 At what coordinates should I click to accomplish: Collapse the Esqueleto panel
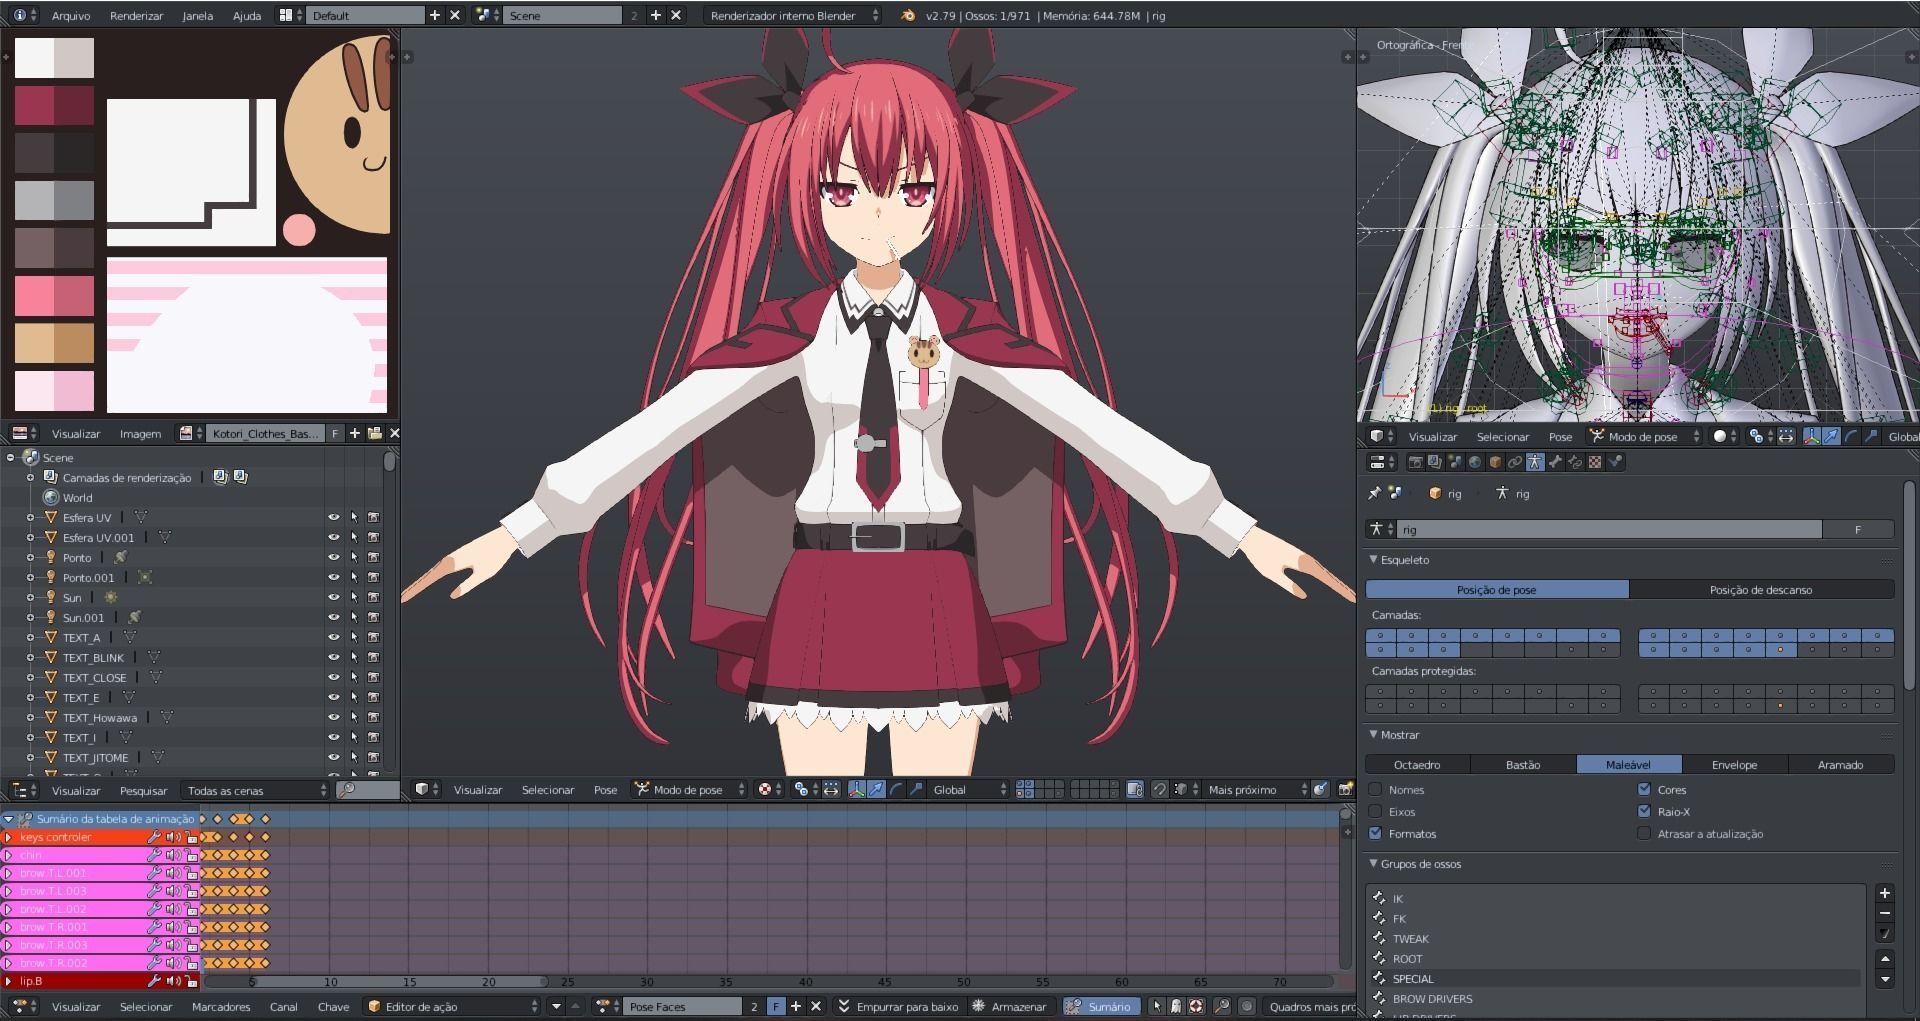pyautogui.click(x=1373, y=560)
